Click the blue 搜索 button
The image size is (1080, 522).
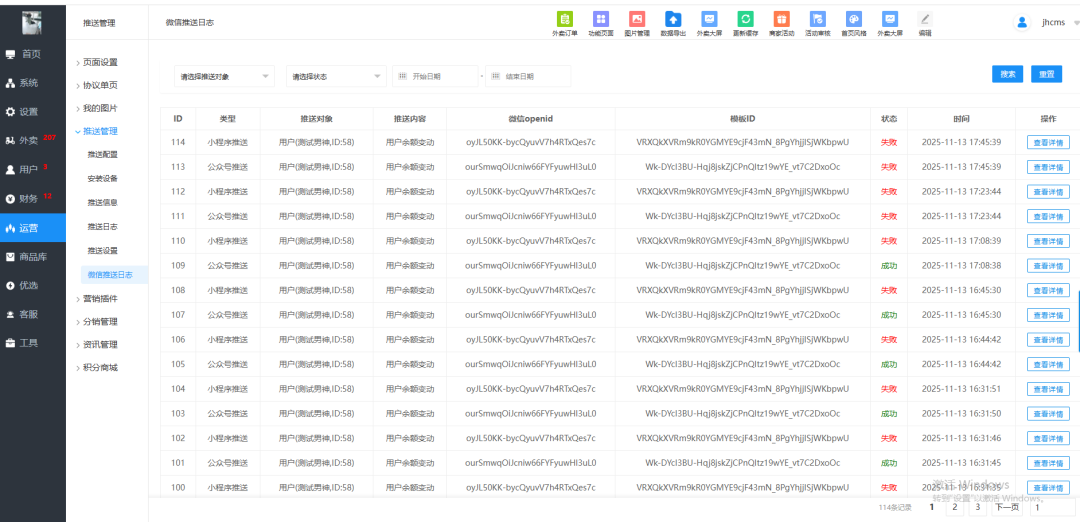[1008, 74]
